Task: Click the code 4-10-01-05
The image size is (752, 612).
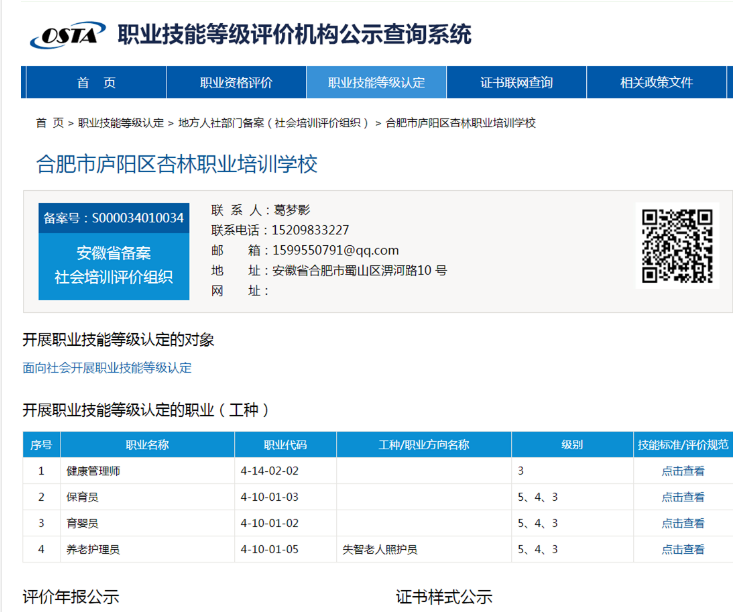Action: 270,549
